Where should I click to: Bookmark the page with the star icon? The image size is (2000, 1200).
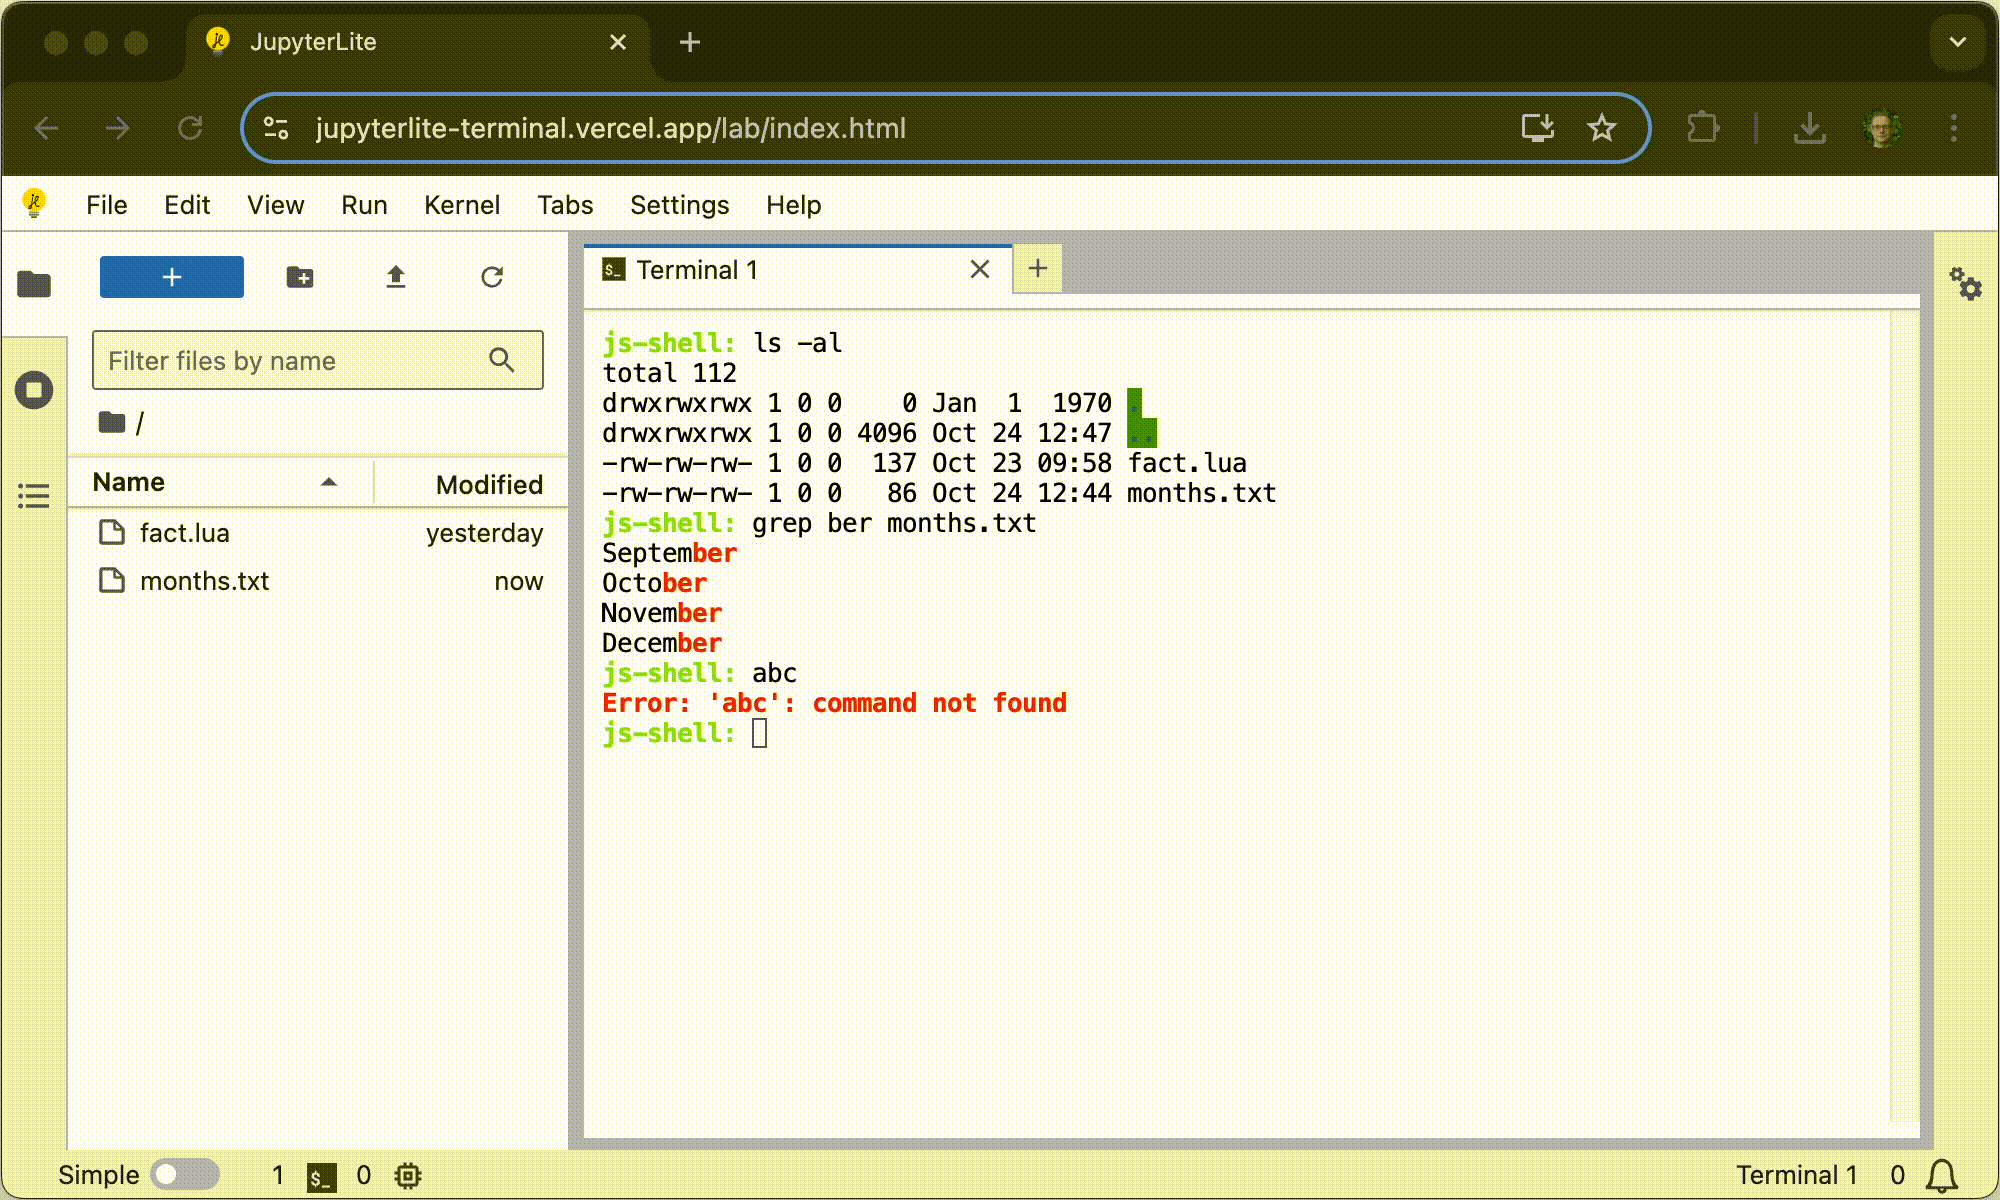(1601, 128)
